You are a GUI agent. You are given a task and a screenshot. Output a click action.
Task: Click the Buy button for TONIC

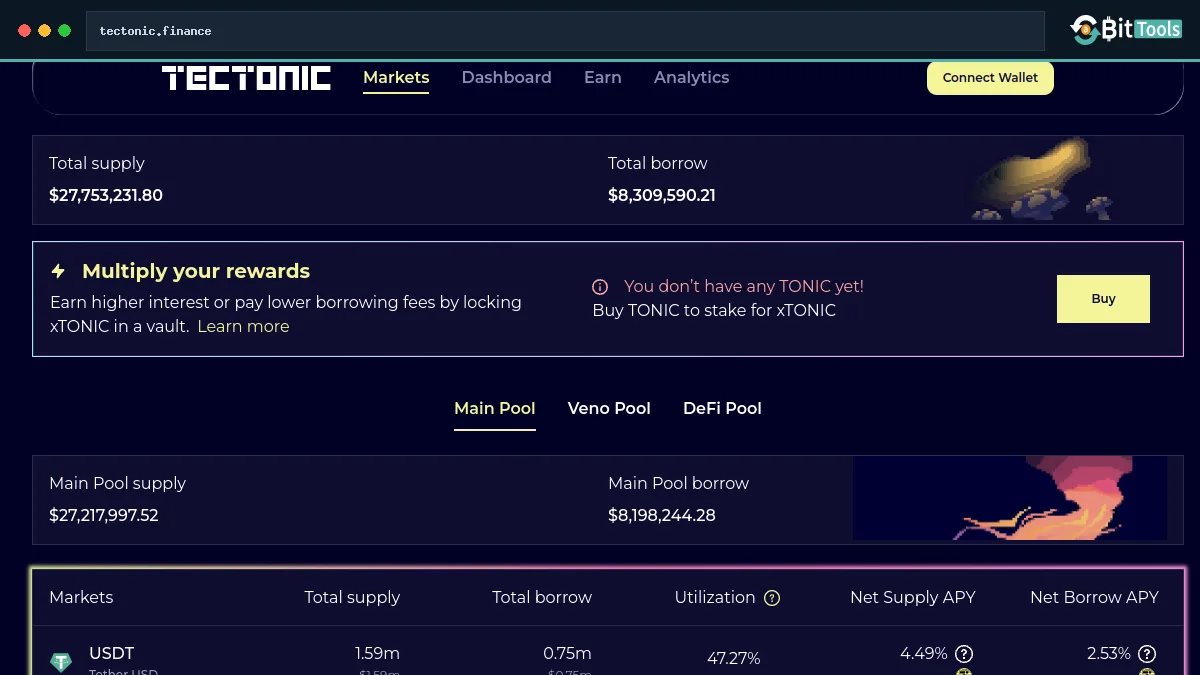(1103, 299)
